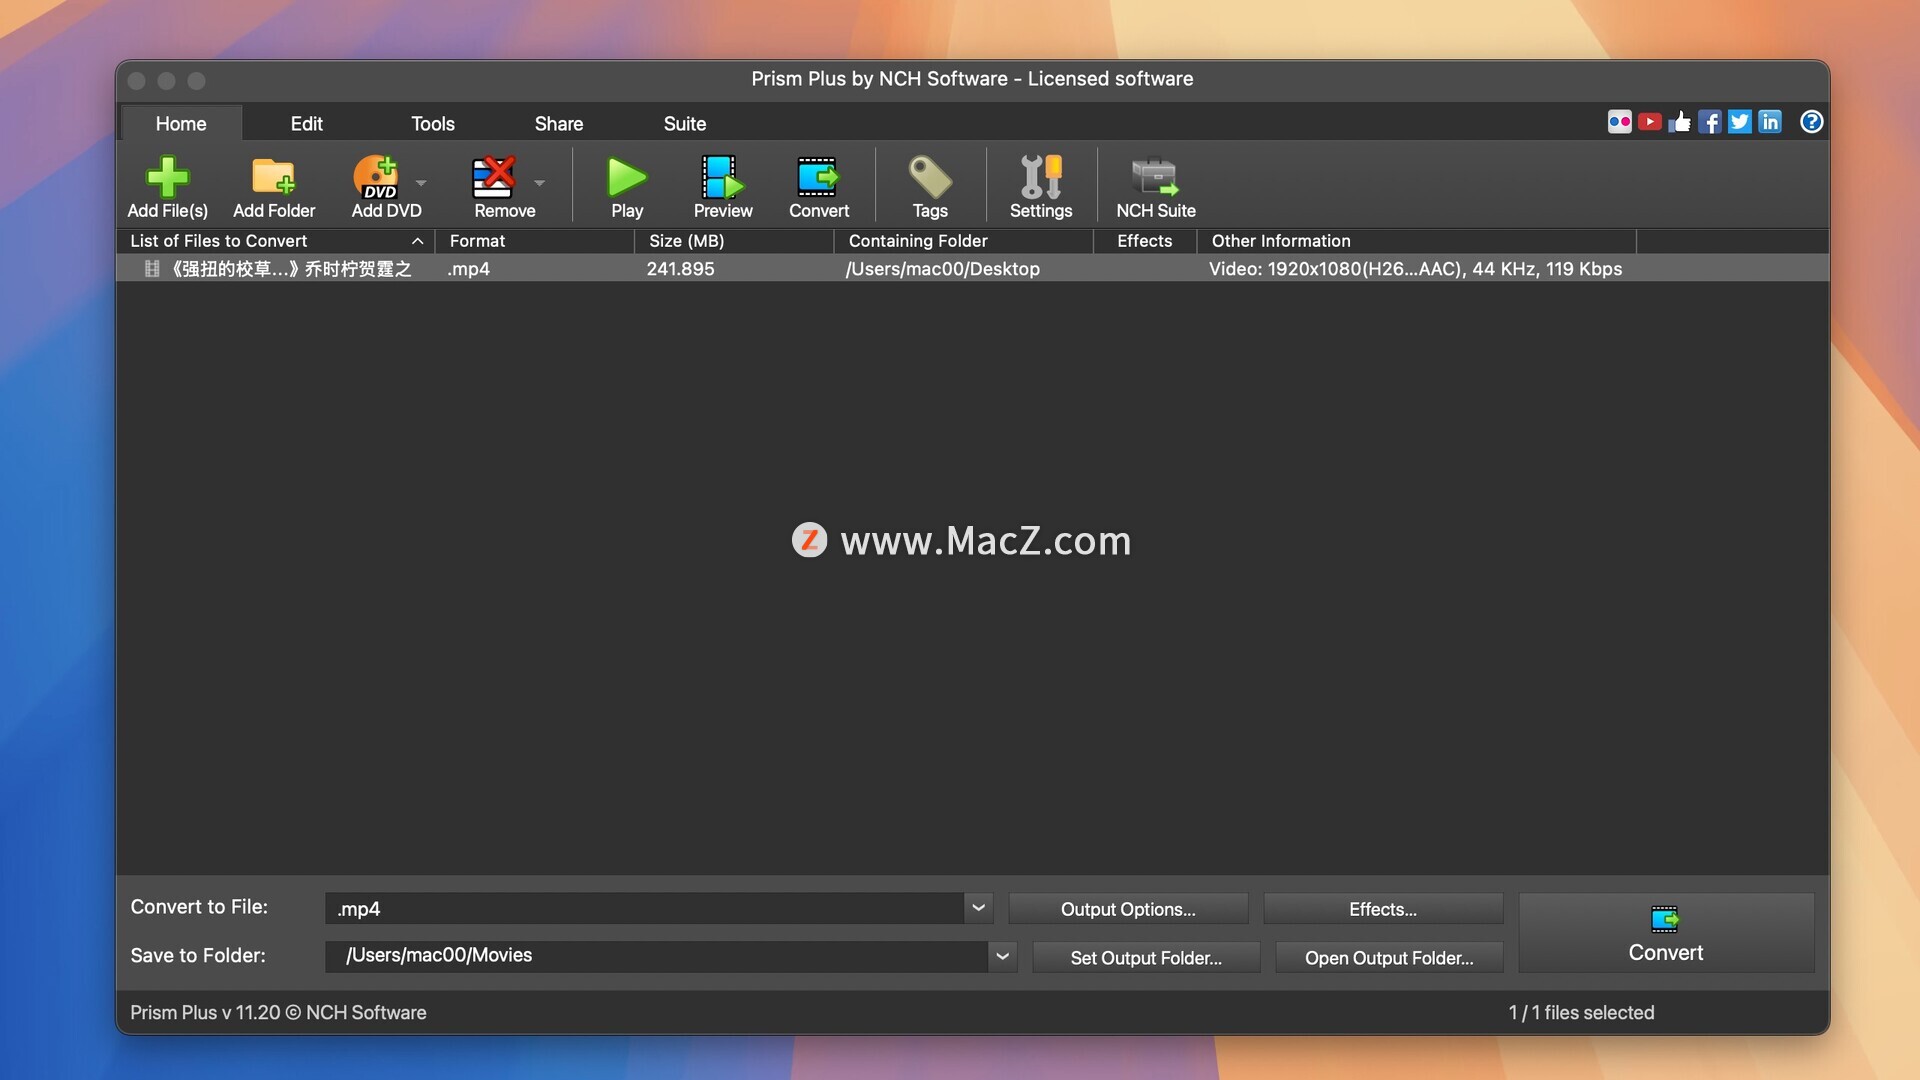
Task: Click the Convert icon in the toolbar
Action: [x=818, y=177]
